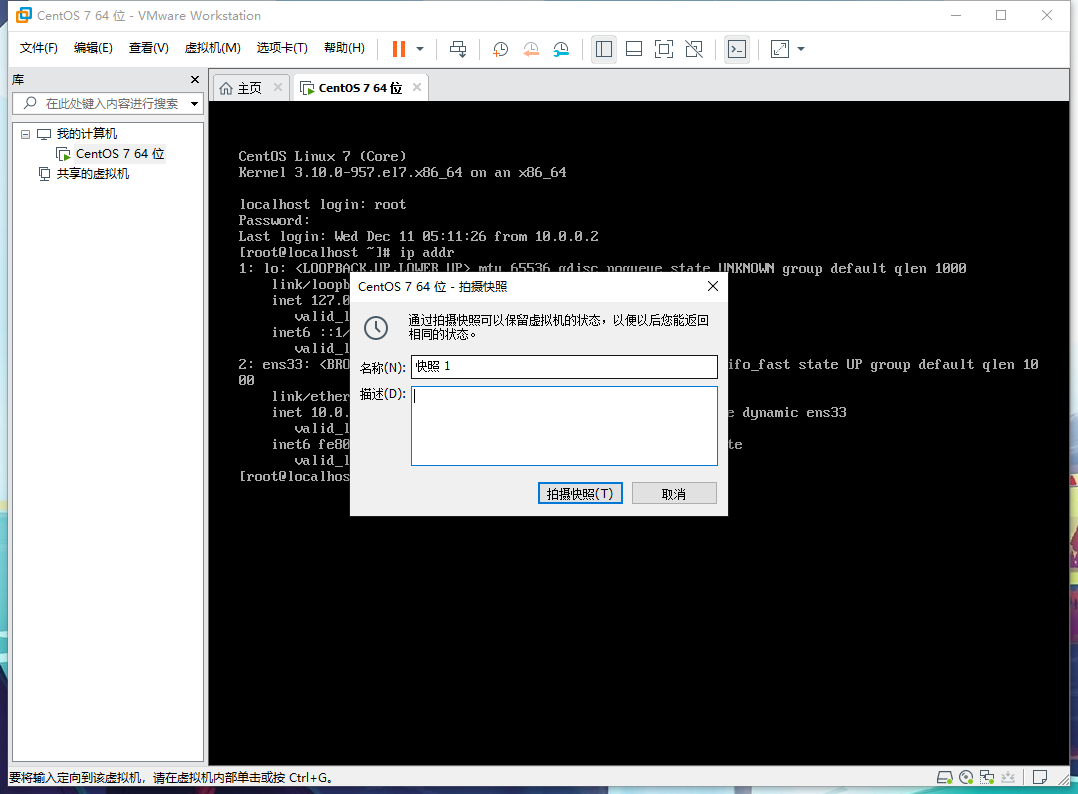Screen dimensions: 1078x794
Task: Close the 库 library panel
Action: pos(195,80)
